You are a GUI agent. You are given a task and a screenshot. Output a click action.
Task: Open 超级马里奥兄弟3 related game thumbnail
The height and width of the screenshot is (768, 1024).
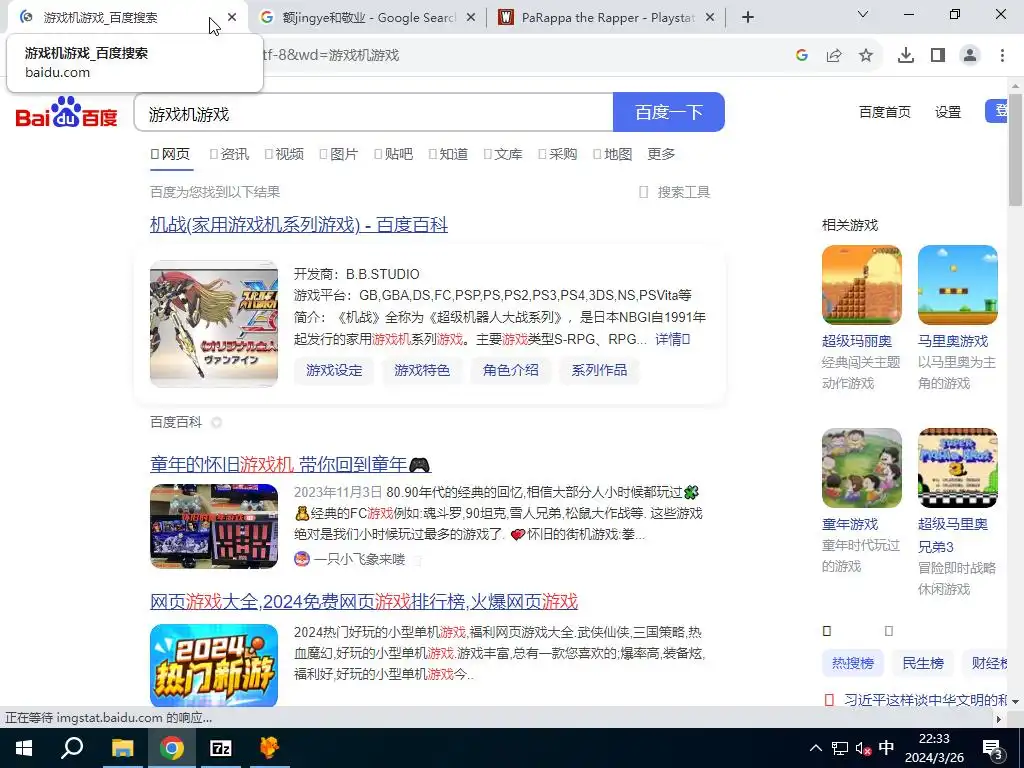tap(958, 468)
